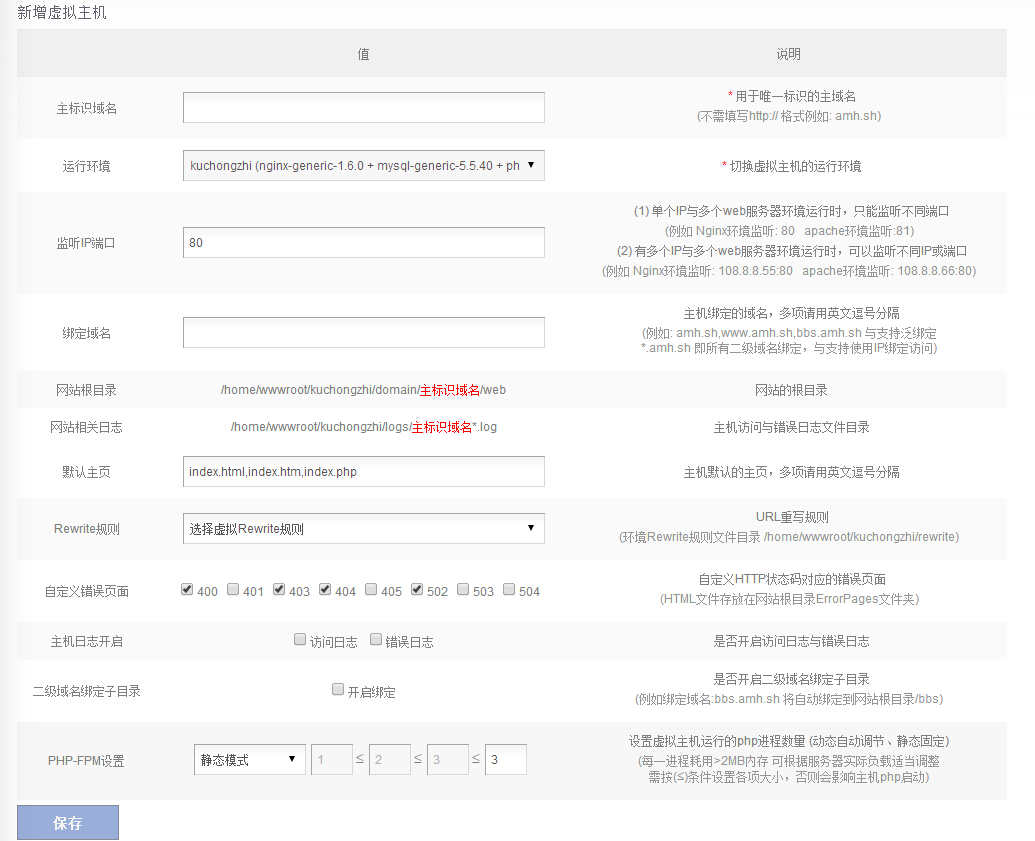
Task: Click the 保存 save button
Action: pos(68,823)
